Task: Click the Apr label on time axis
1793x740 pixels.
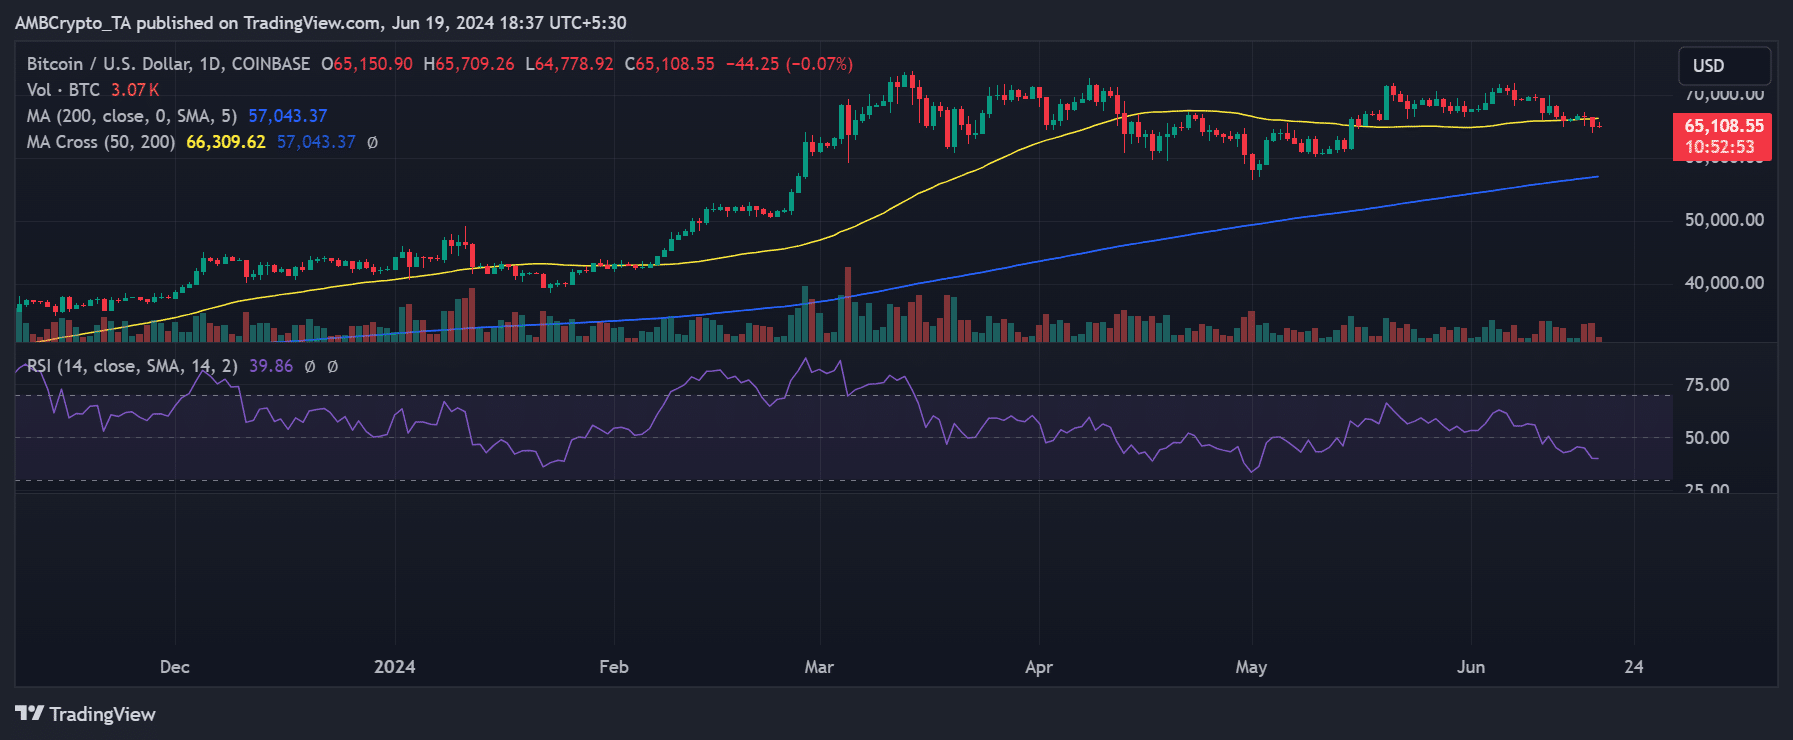Action: (x=1039, y=667)
